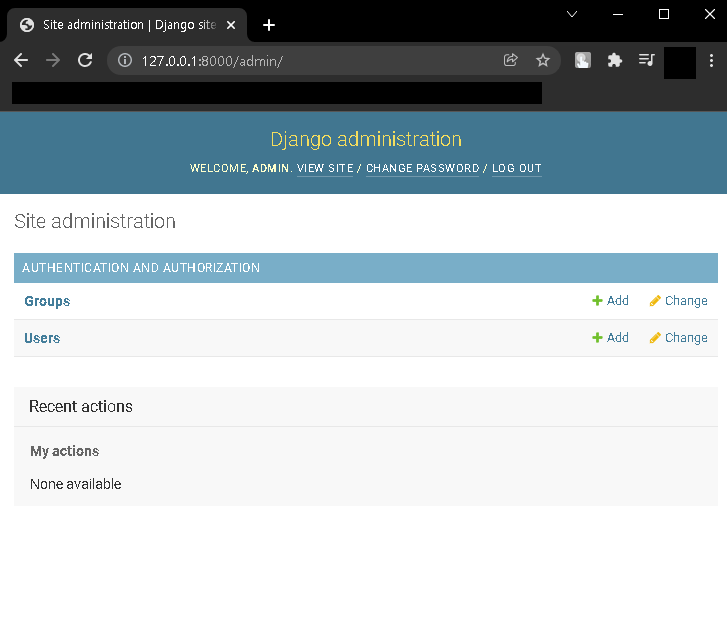Image resolution: width=727 pixels, height=641 pixels.
Task: View site information icon in address bar
Action: click(125, 60)
